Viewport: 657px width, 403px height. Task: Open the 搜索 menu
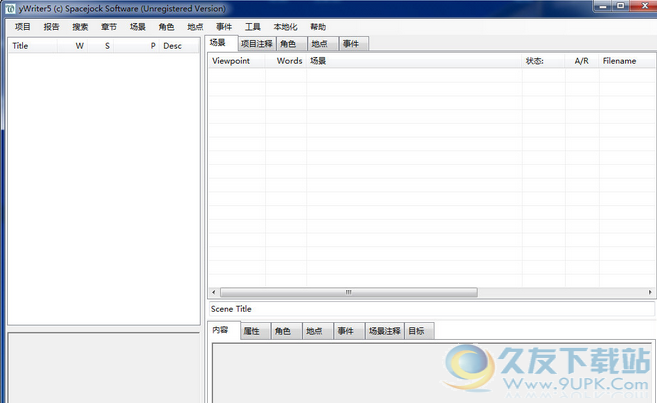(80, 27)
